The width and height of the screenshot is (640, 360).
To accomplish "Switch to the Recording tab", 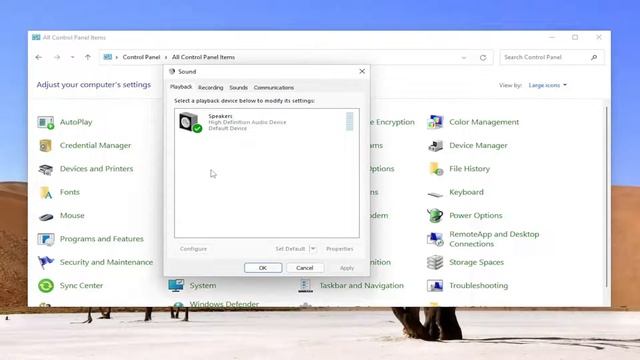I will click(x=211, y=87).
